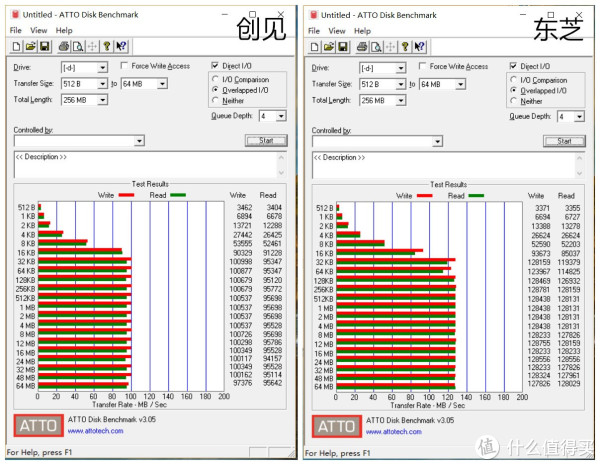
Task: Click Open file icon in right window
Action: point(329,47)
